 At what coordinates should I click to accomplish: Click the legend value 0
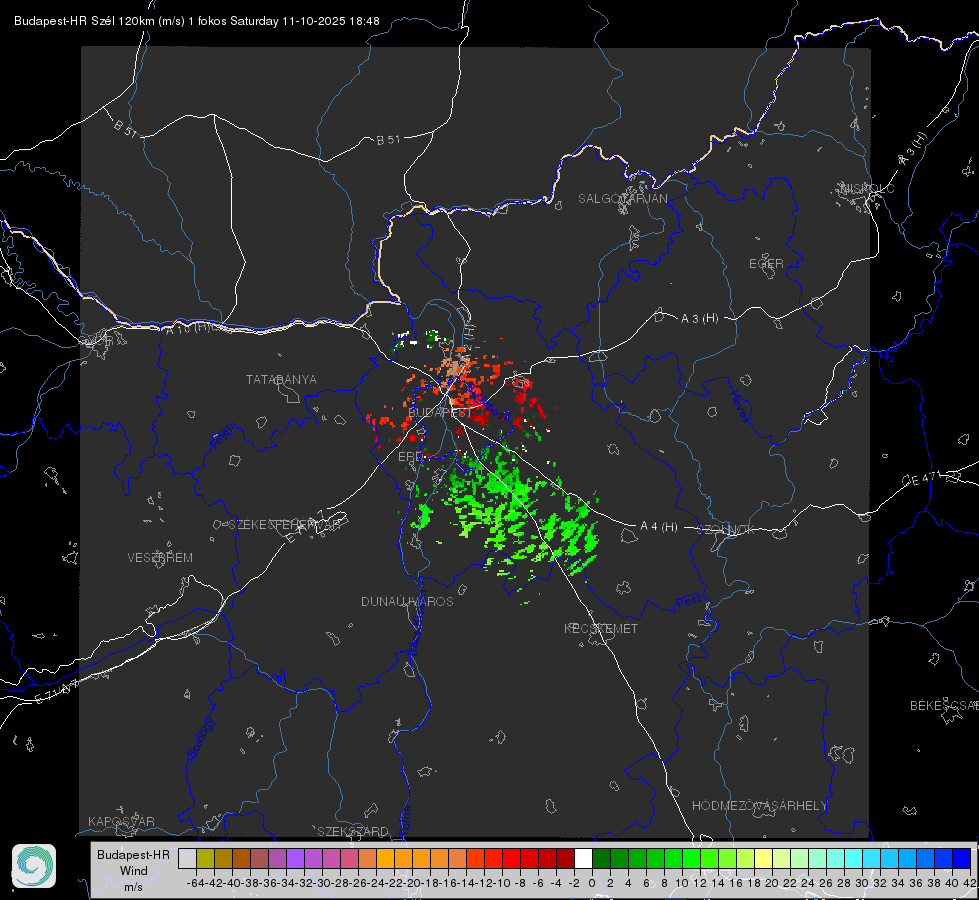click(x=592, y=883)
